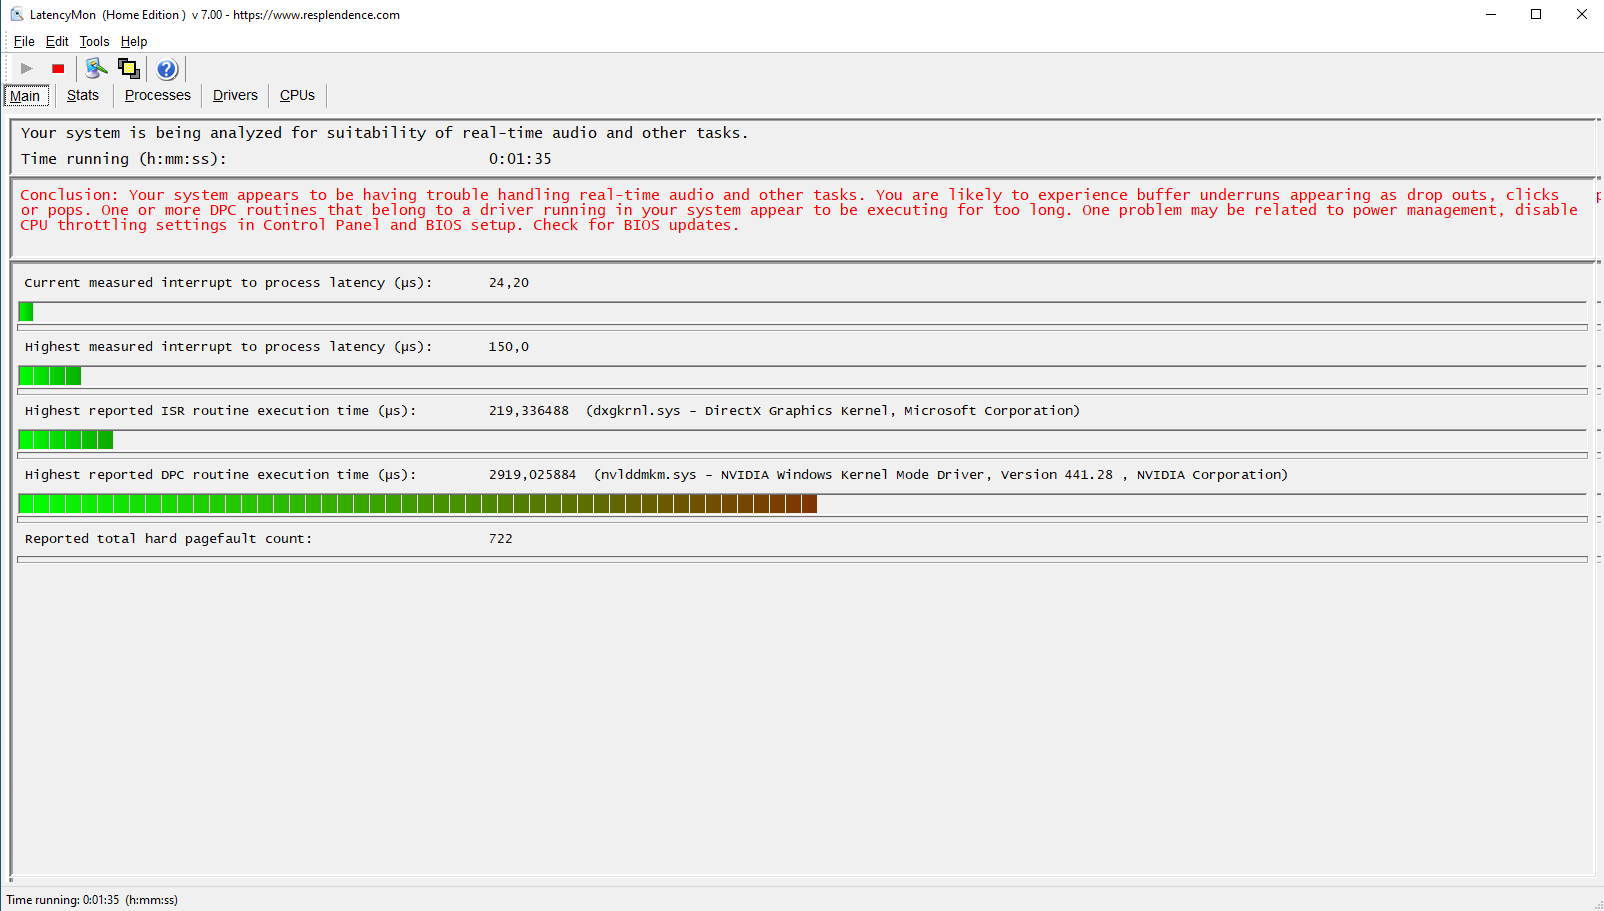Open the Edit menu

click(x=57, y=41)
